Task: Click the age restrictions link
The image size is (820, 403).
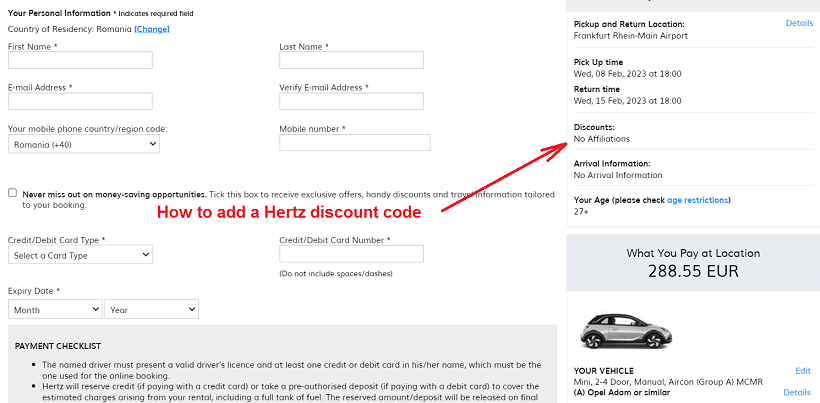Action: click(x=697, y=200)
